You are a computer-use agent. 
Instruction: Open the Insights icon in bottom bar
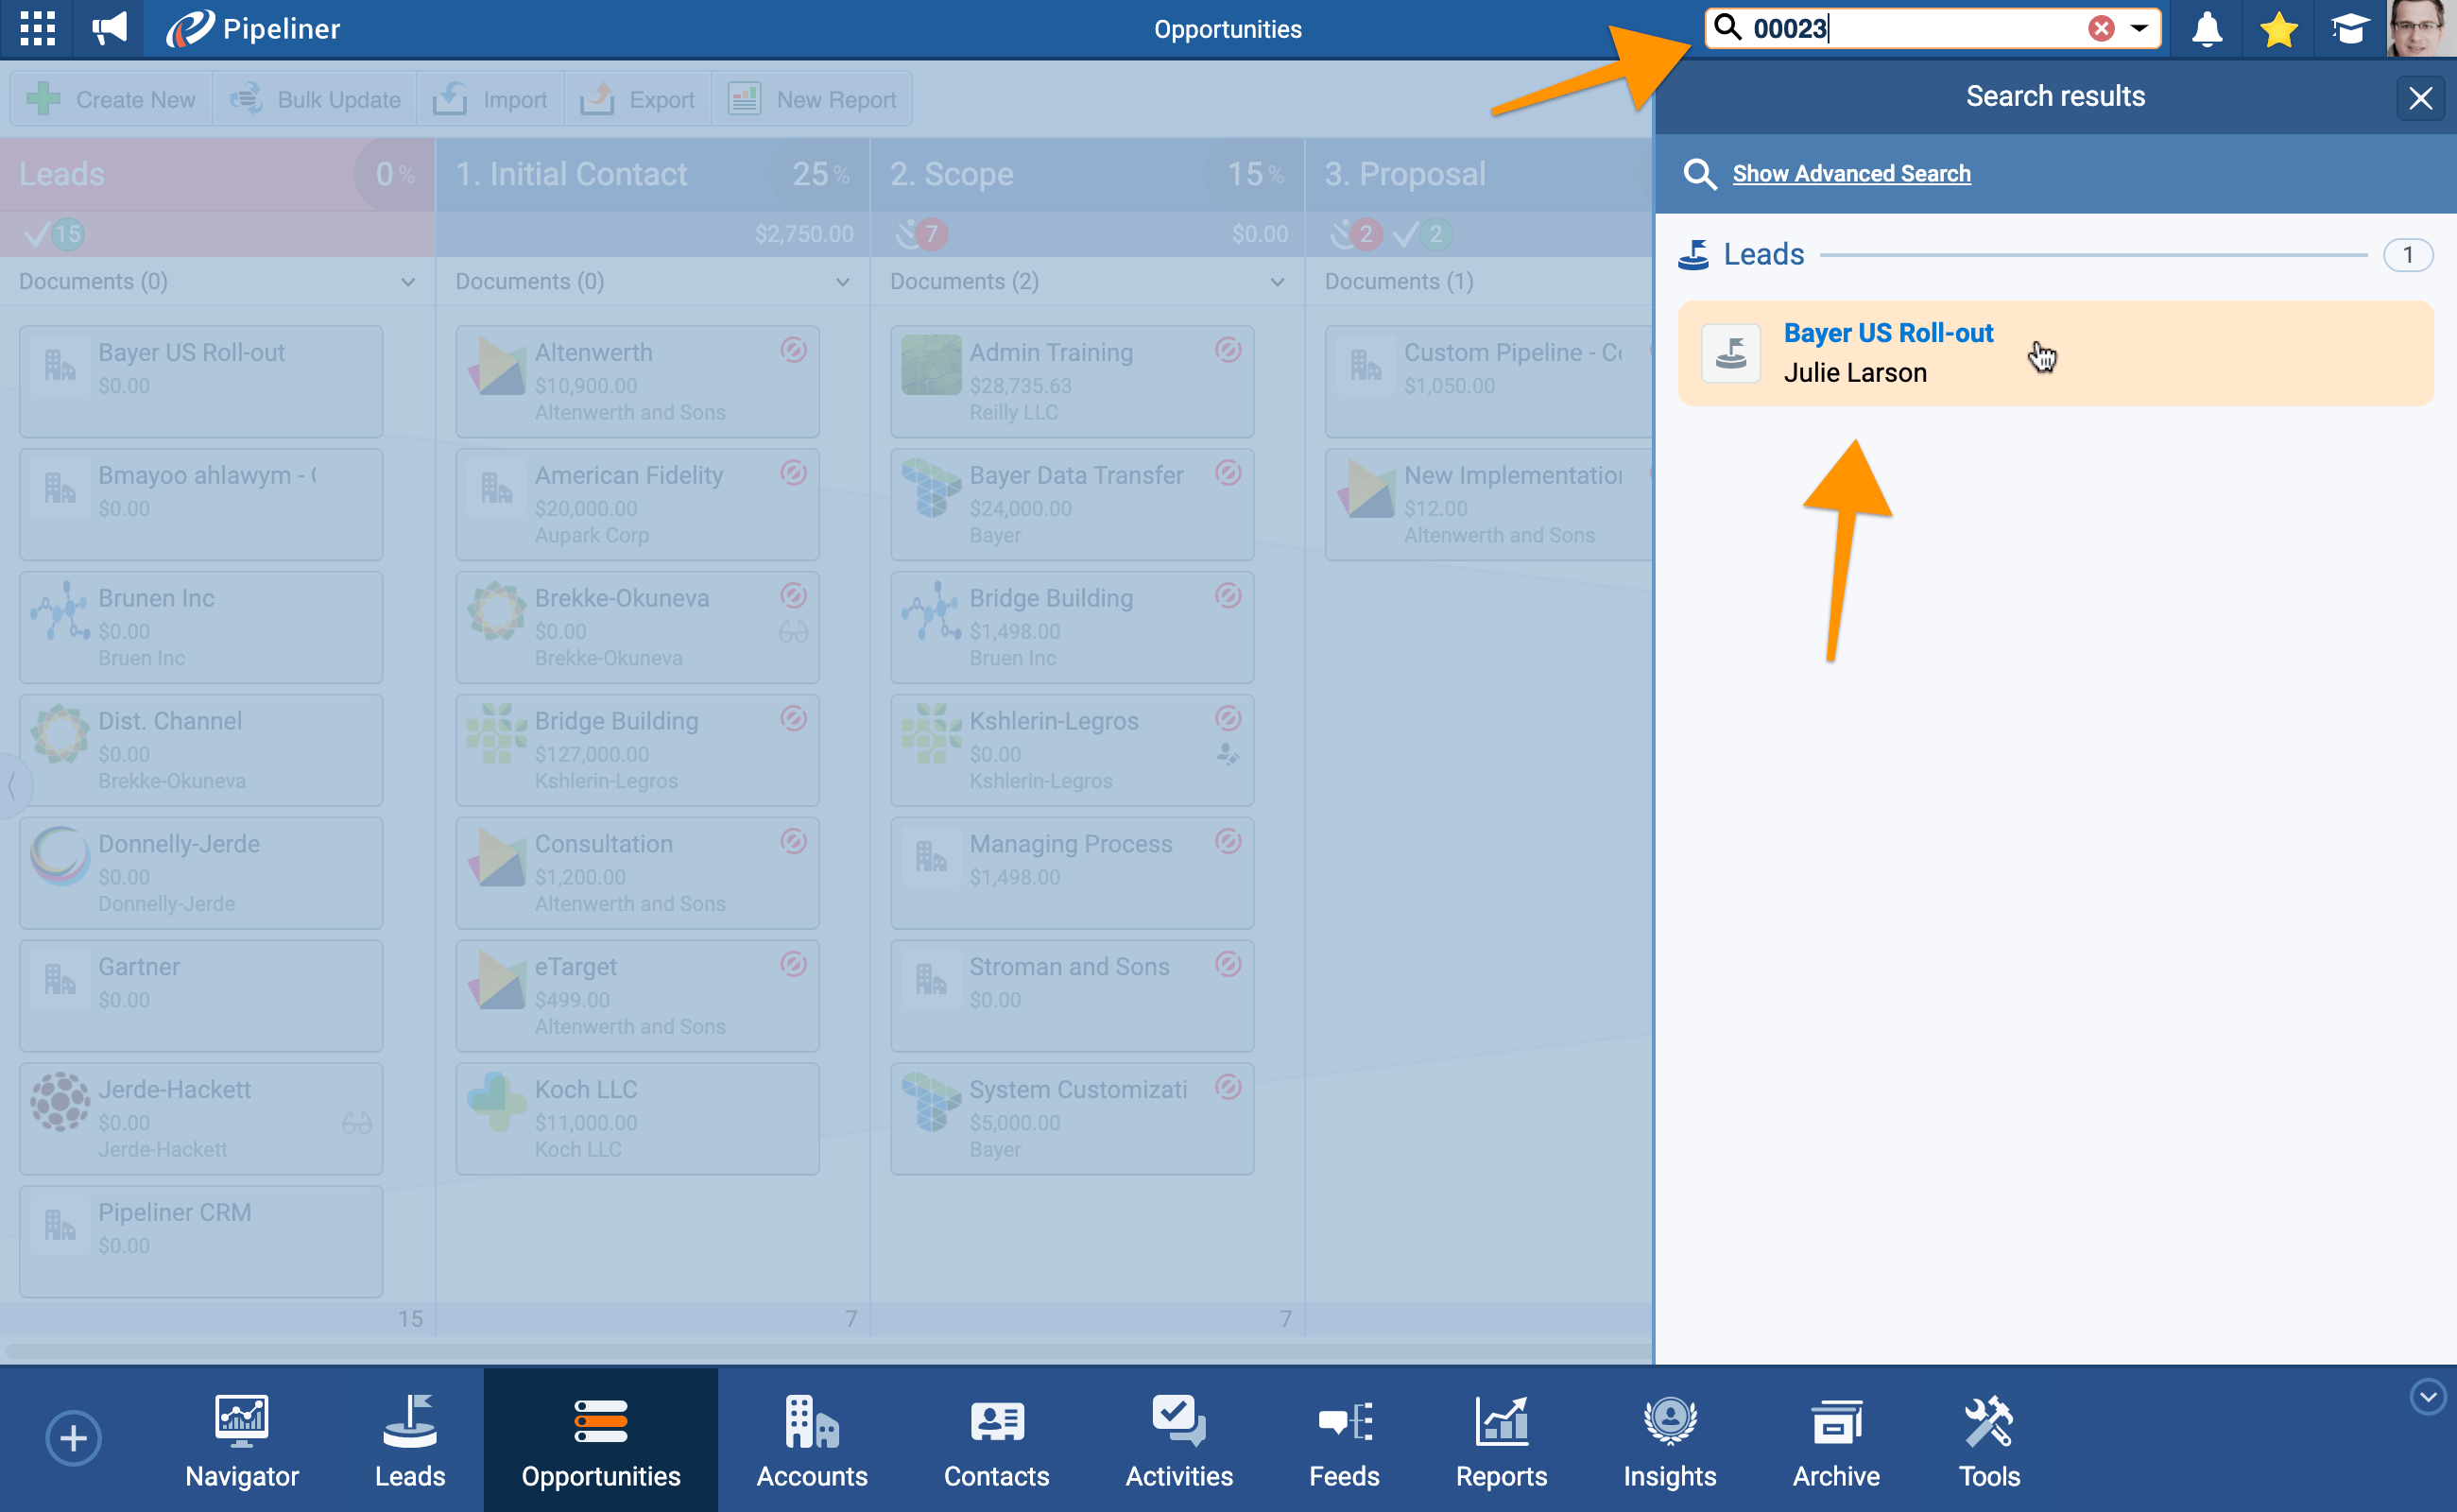1669,1440
